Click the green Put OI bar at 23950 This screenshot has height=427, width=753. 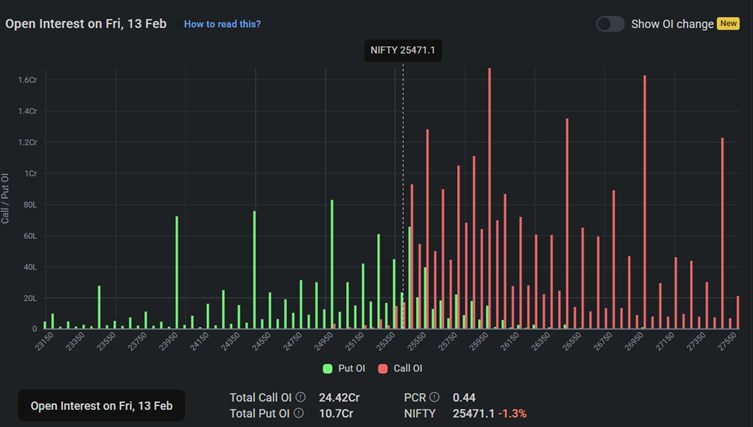(x=177, y=272)
